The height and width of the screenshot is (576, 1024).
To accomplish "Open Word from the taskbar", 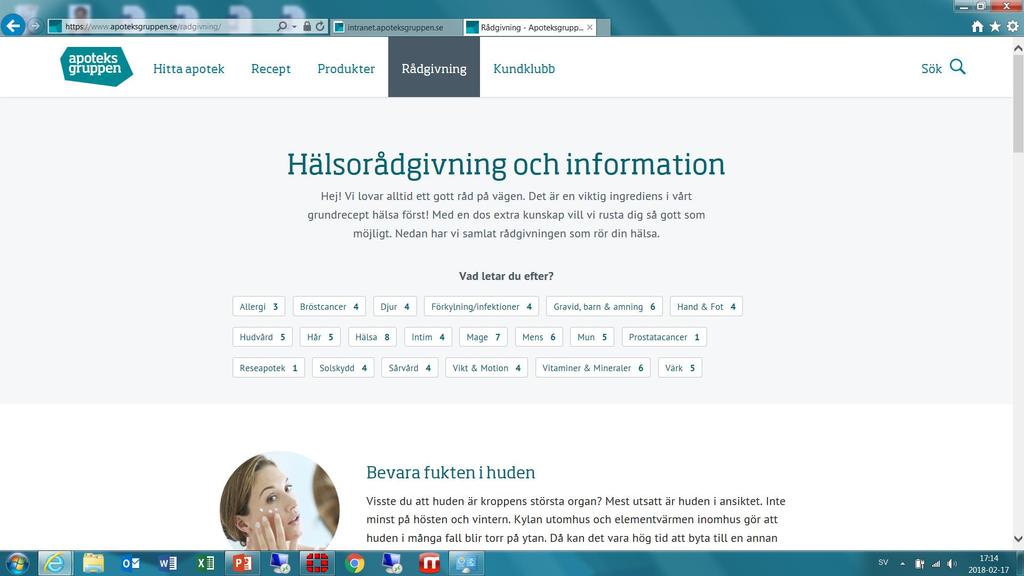I will [x=168, y=563].
